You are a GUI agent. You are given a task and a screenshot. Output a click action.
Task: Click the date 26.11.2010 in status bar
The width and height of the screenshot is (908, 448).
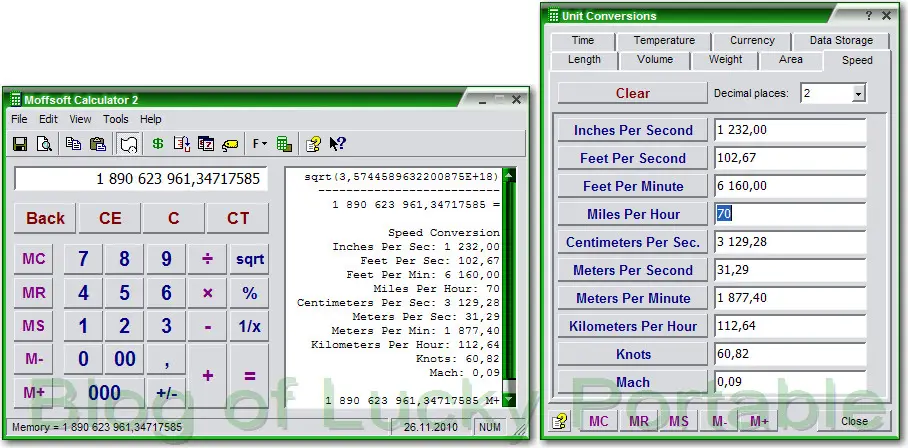pyautogui.click(x=431, y=428)
